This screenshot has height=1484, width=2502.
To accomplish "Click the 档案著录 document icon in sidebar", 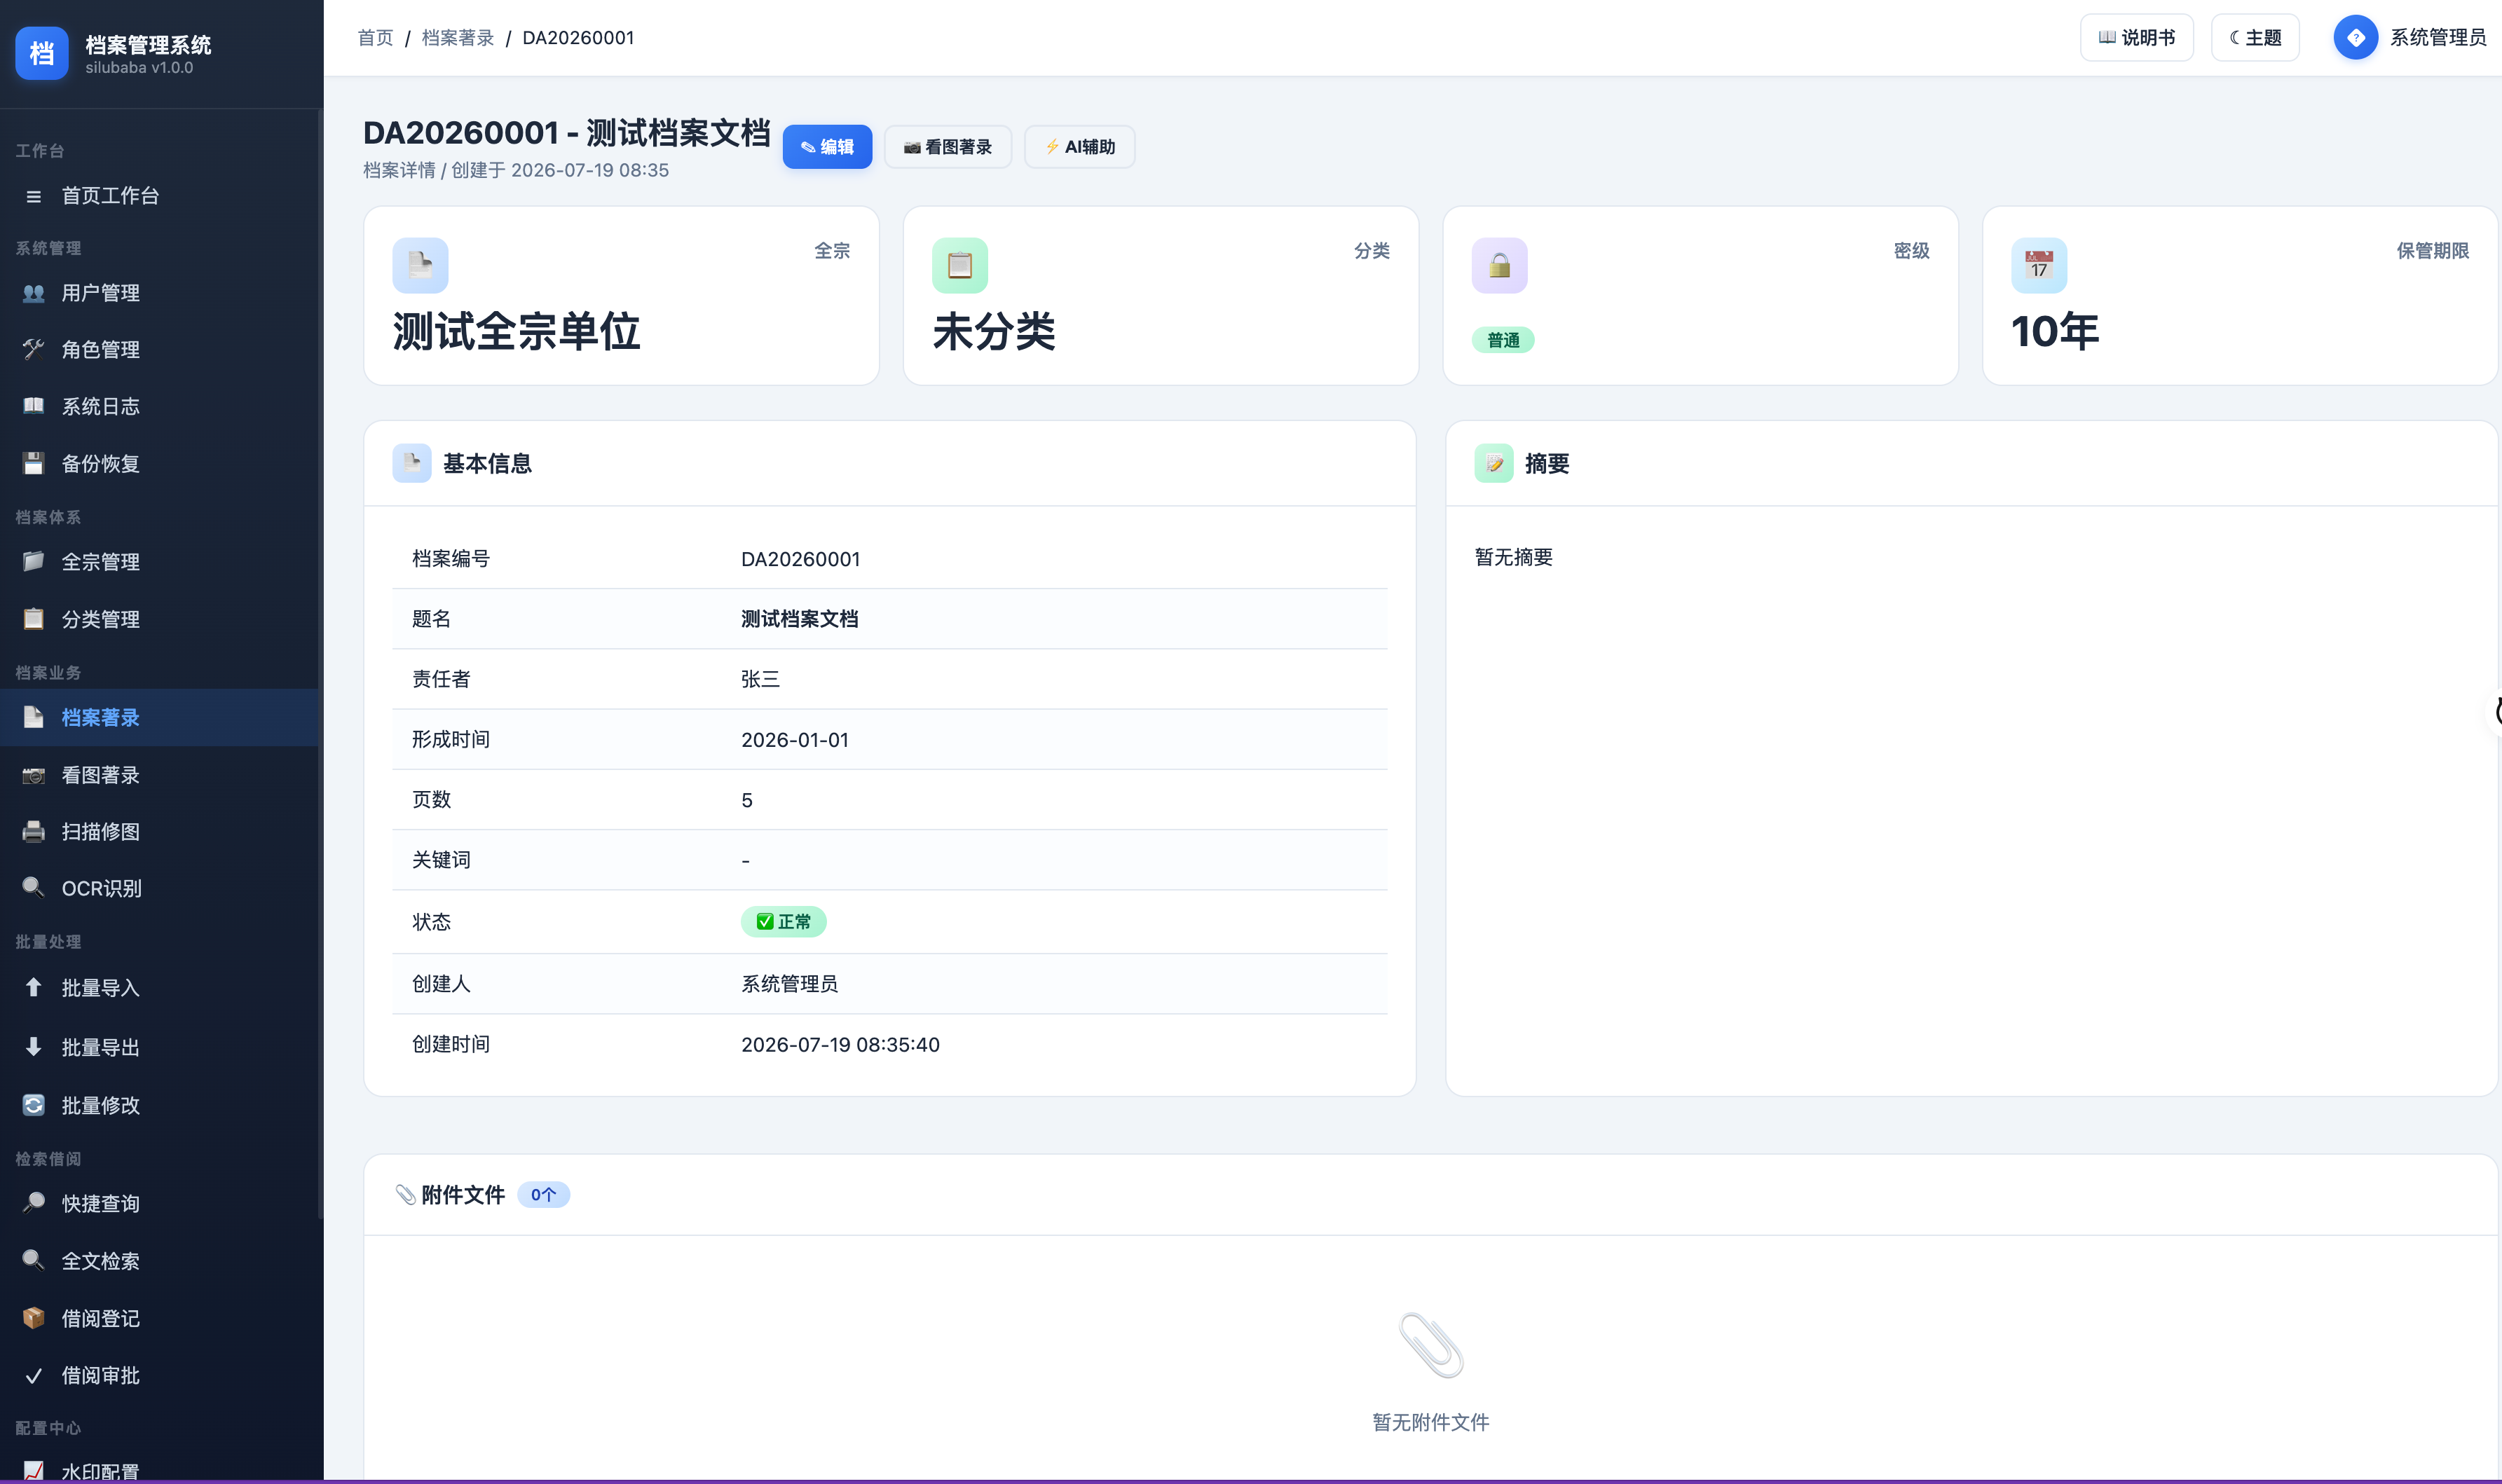I will pos(34,717).
